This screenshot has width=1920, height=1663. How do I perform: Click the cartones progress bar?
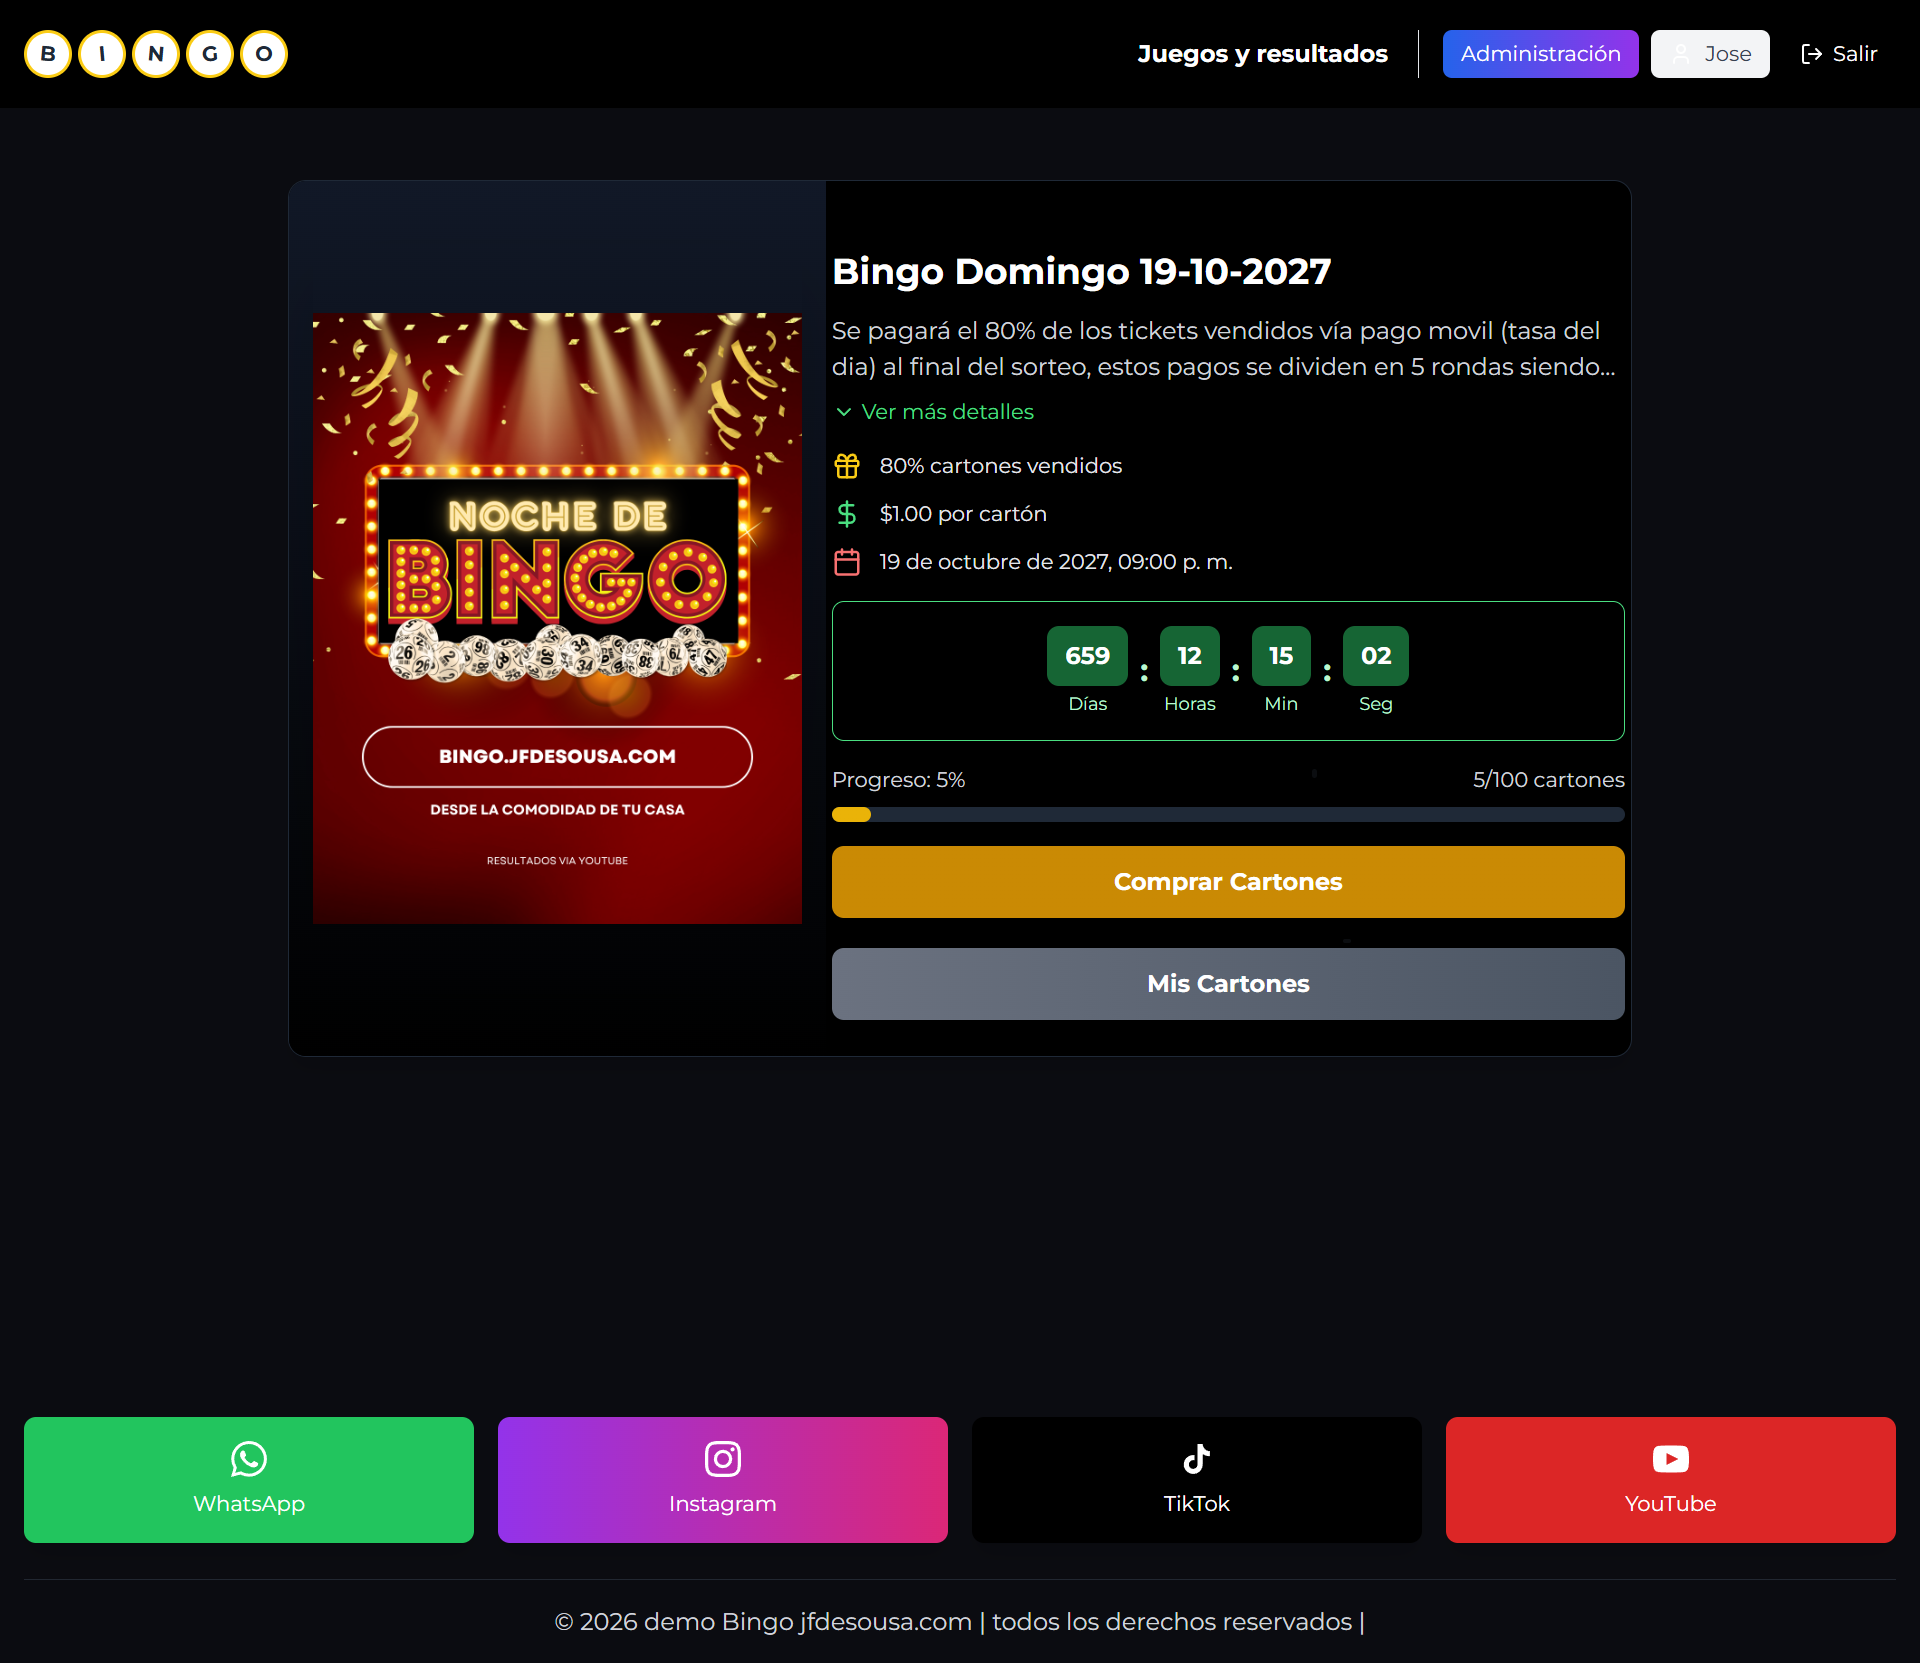tap(1228, 815)
